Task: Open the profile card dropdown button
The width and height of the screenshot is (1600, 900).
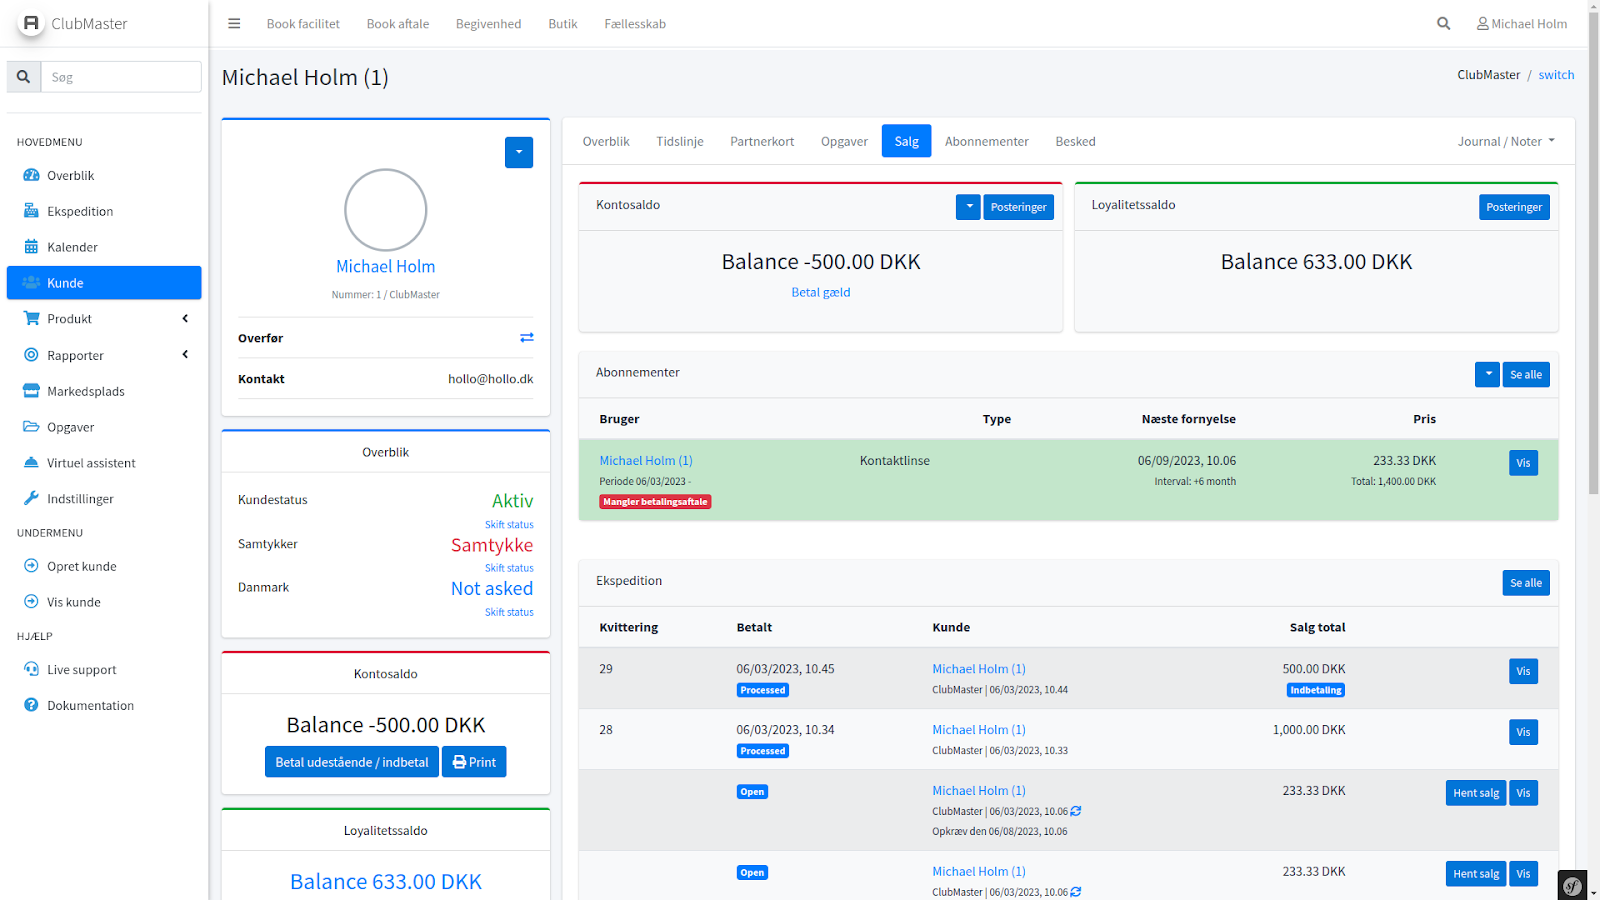Action: [x=518, y=153]
